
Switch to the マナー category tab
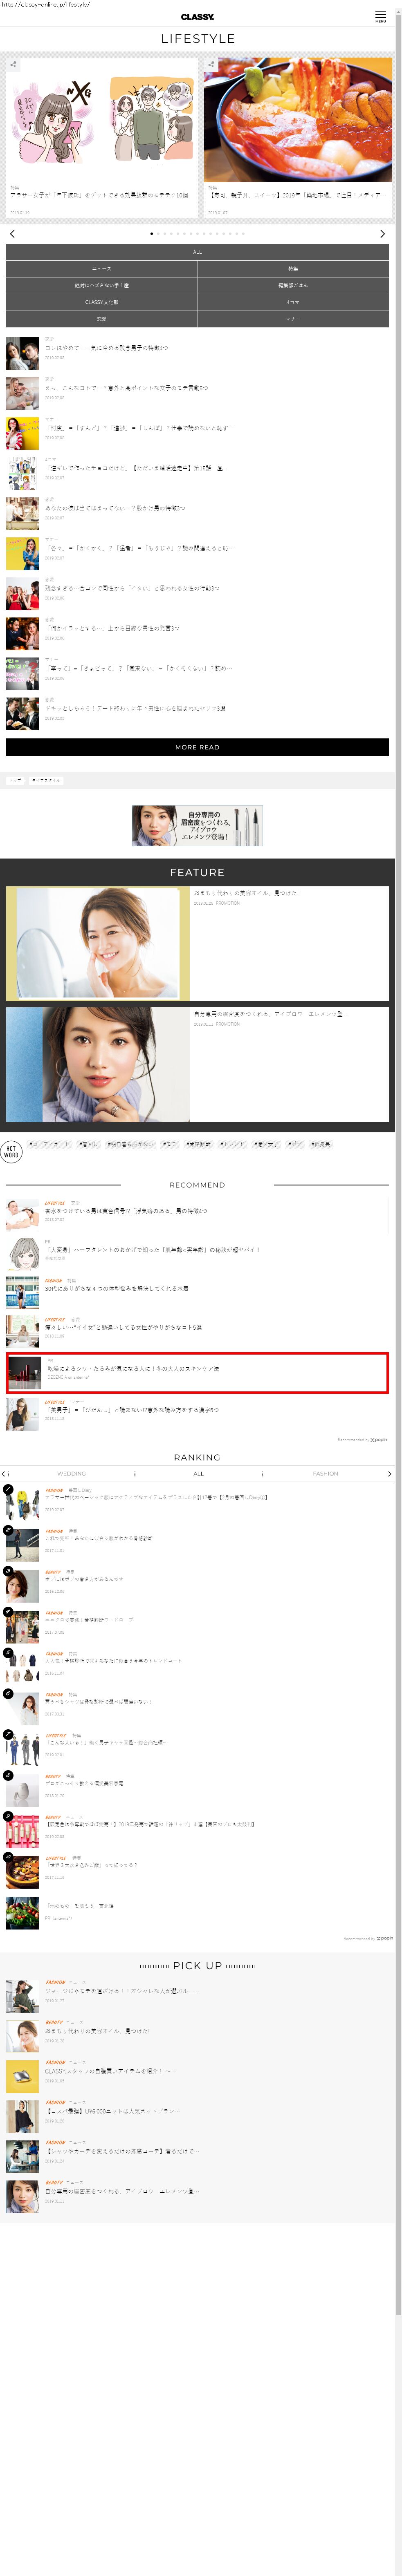click(x=293, y=319)
